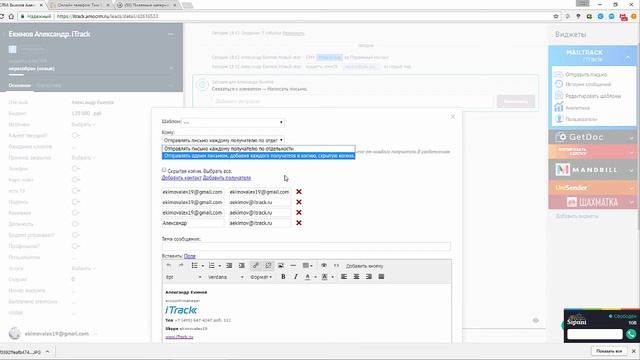Viewport: 640px width, 360px height.
Task: Bookmark this page with the star icon
Action: (556, 16)
